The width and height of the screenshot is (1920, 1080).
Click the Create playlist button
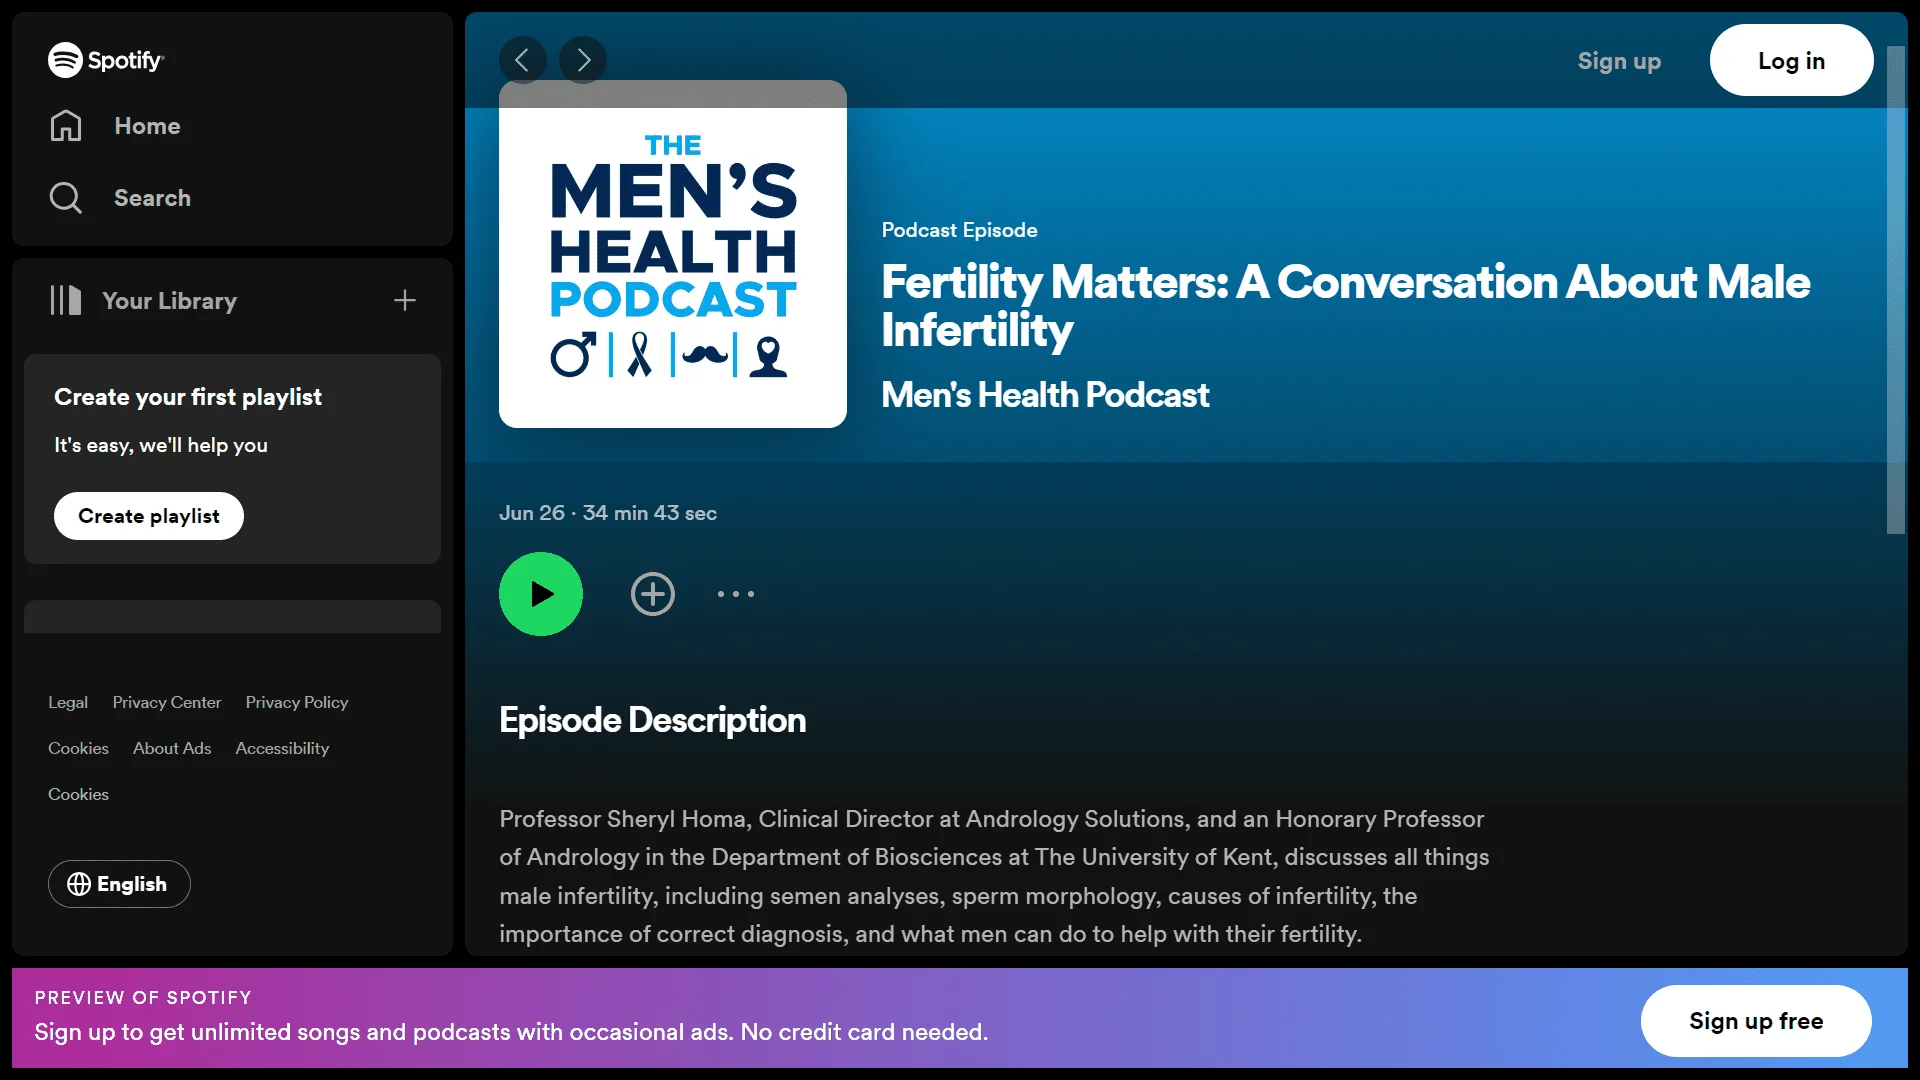149,516
